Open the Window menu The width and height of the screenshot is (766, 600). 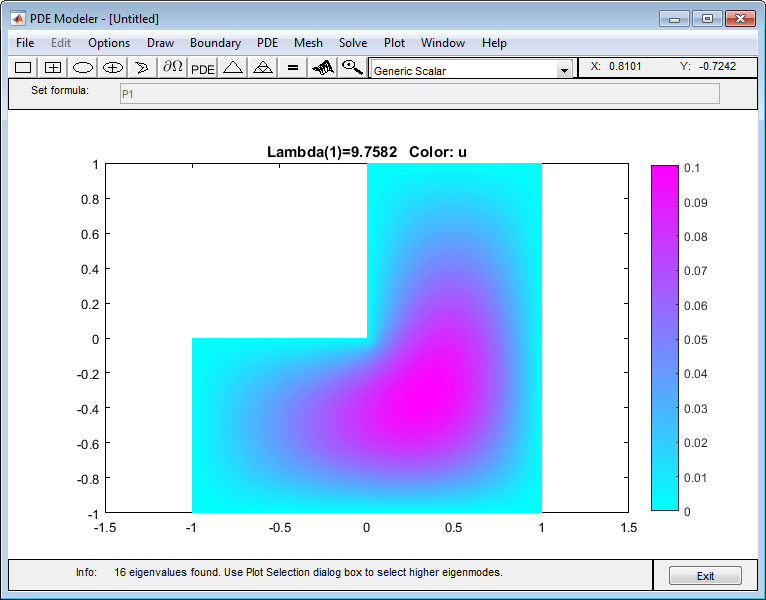coord(443,43)
